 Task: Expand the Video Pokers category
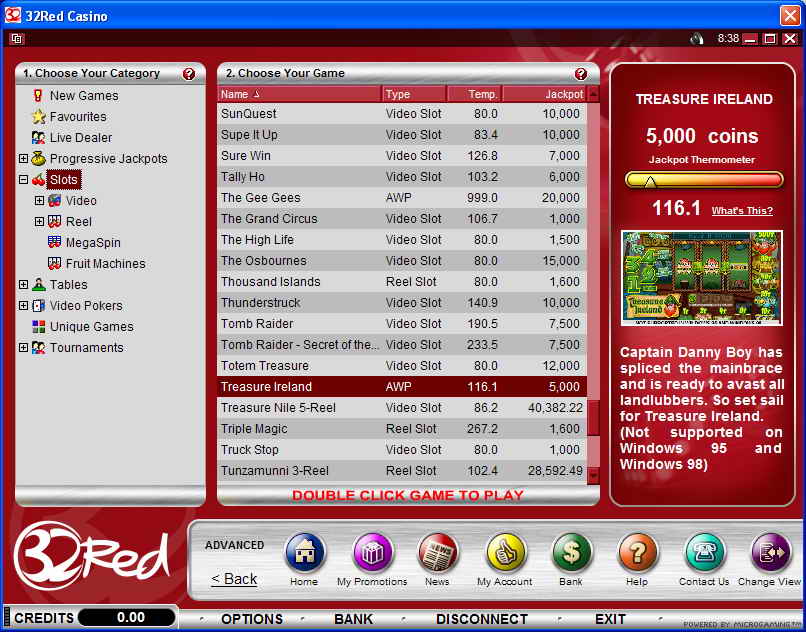(x=23, y=306)
